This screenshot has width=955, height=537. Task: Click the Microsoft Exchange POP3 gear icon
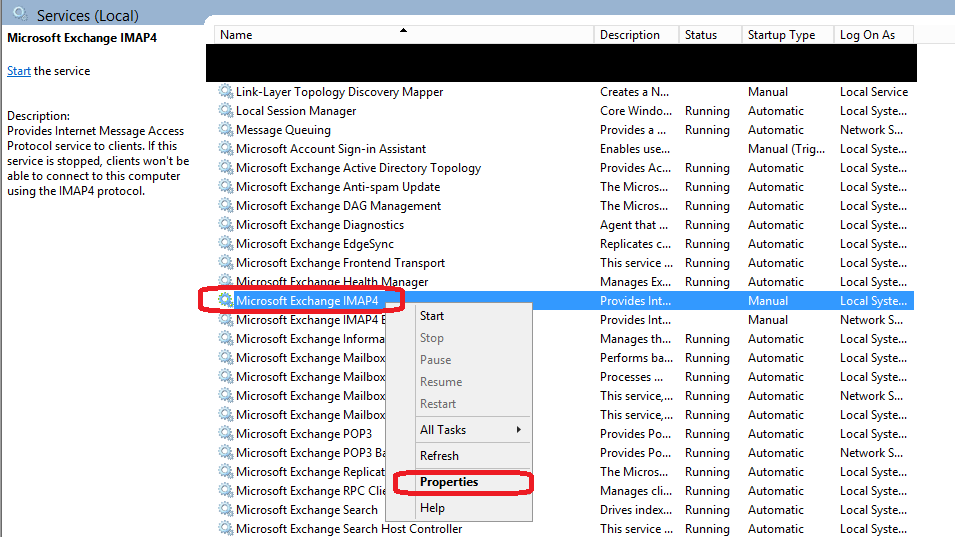click(226, 433)
